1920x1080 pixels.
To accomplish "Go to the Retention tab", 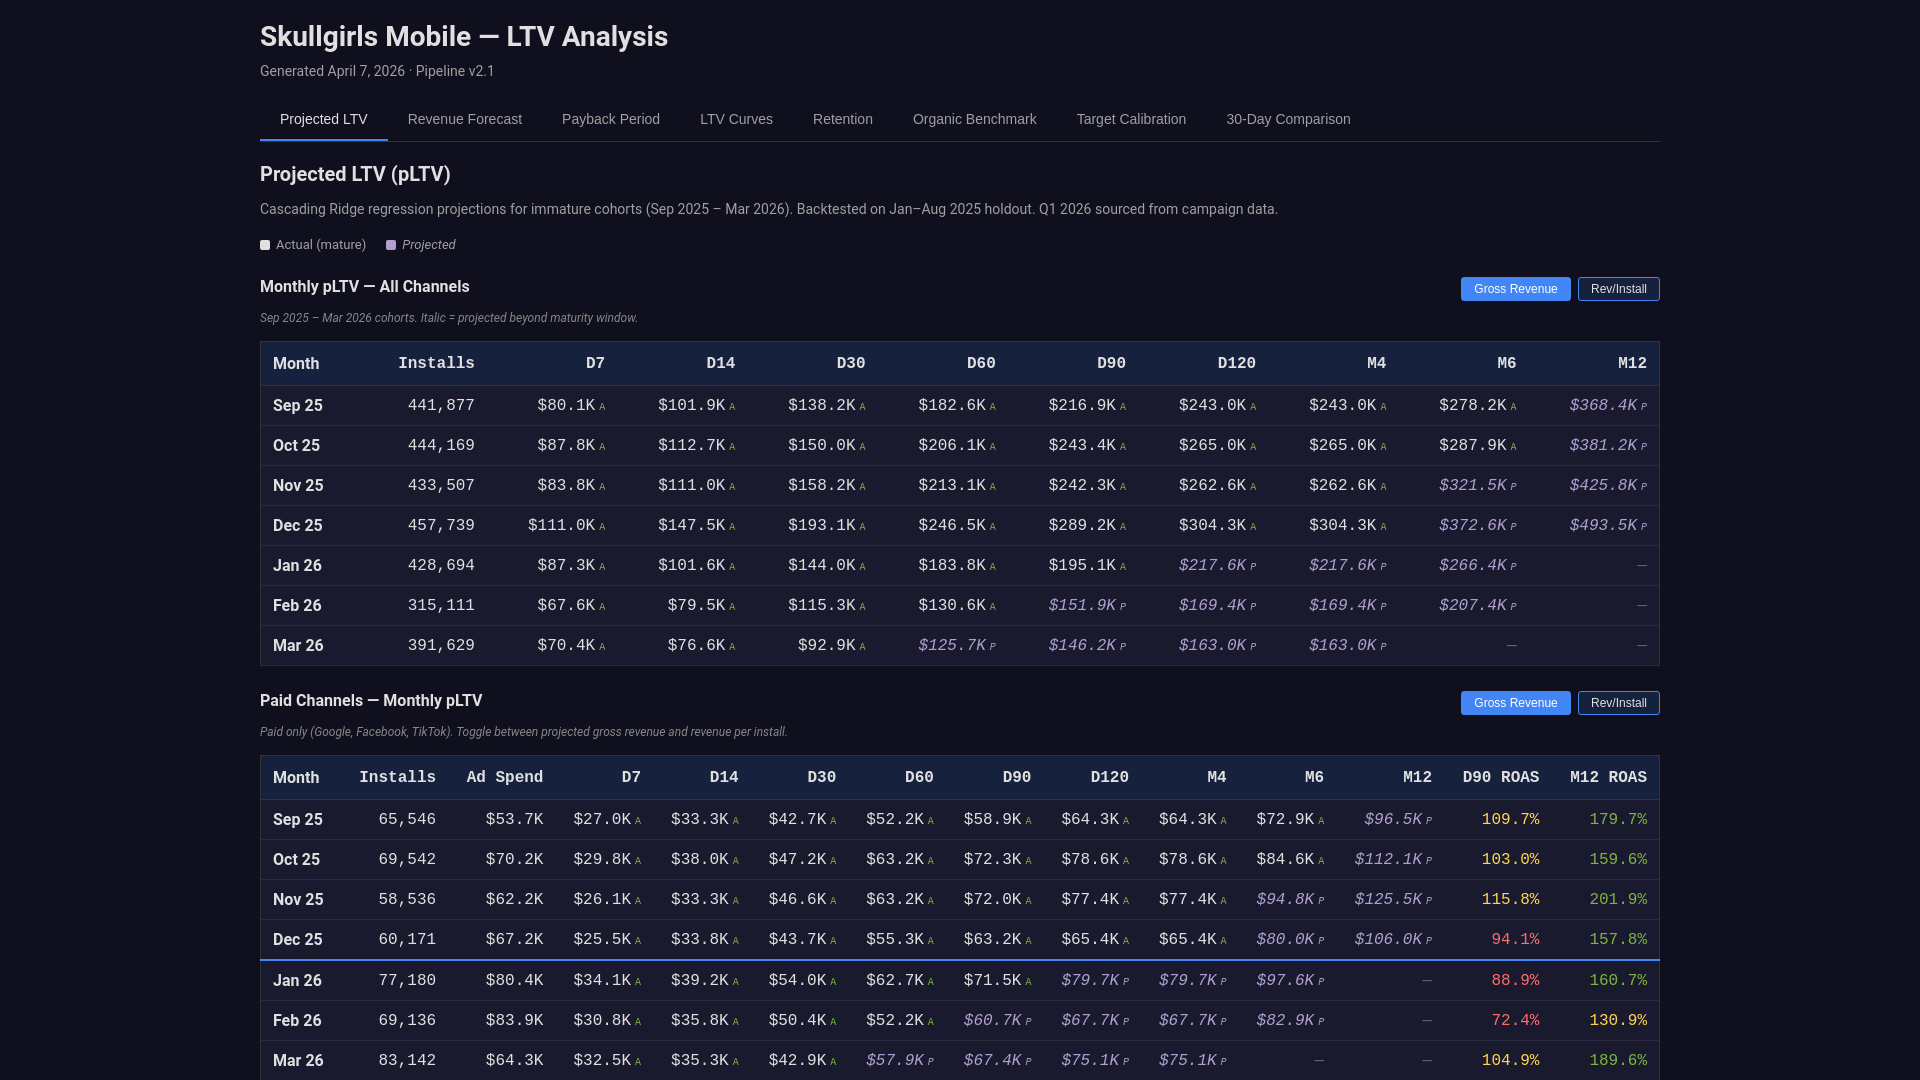I will click(x=842, y=119).
